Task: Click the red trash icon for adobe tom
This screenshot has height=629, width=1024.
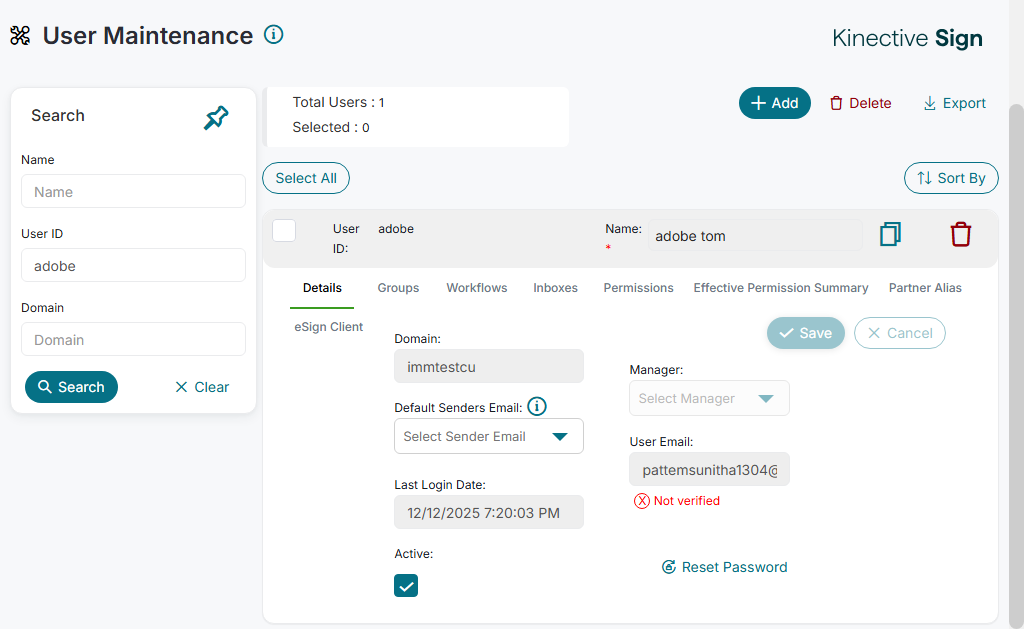Action: (960, 235)
